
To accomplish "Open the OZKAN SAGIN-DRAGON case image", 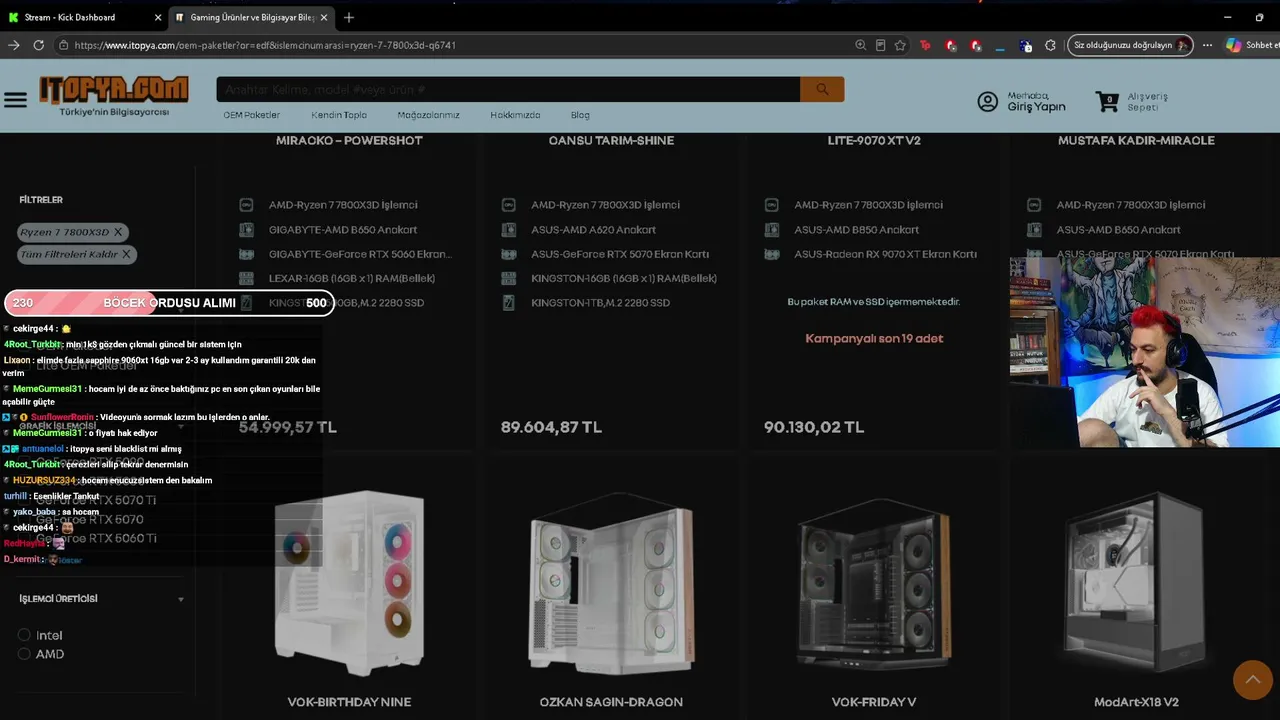I will 611,582.
